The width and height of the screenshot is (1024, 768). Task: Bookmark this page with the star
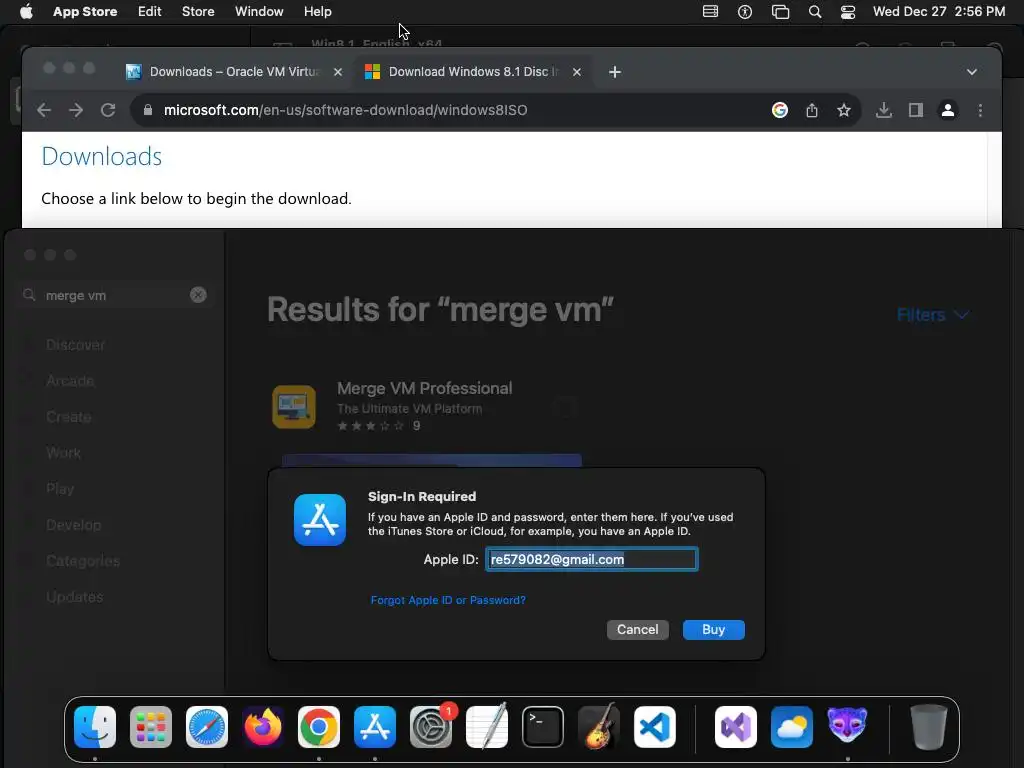844,110
